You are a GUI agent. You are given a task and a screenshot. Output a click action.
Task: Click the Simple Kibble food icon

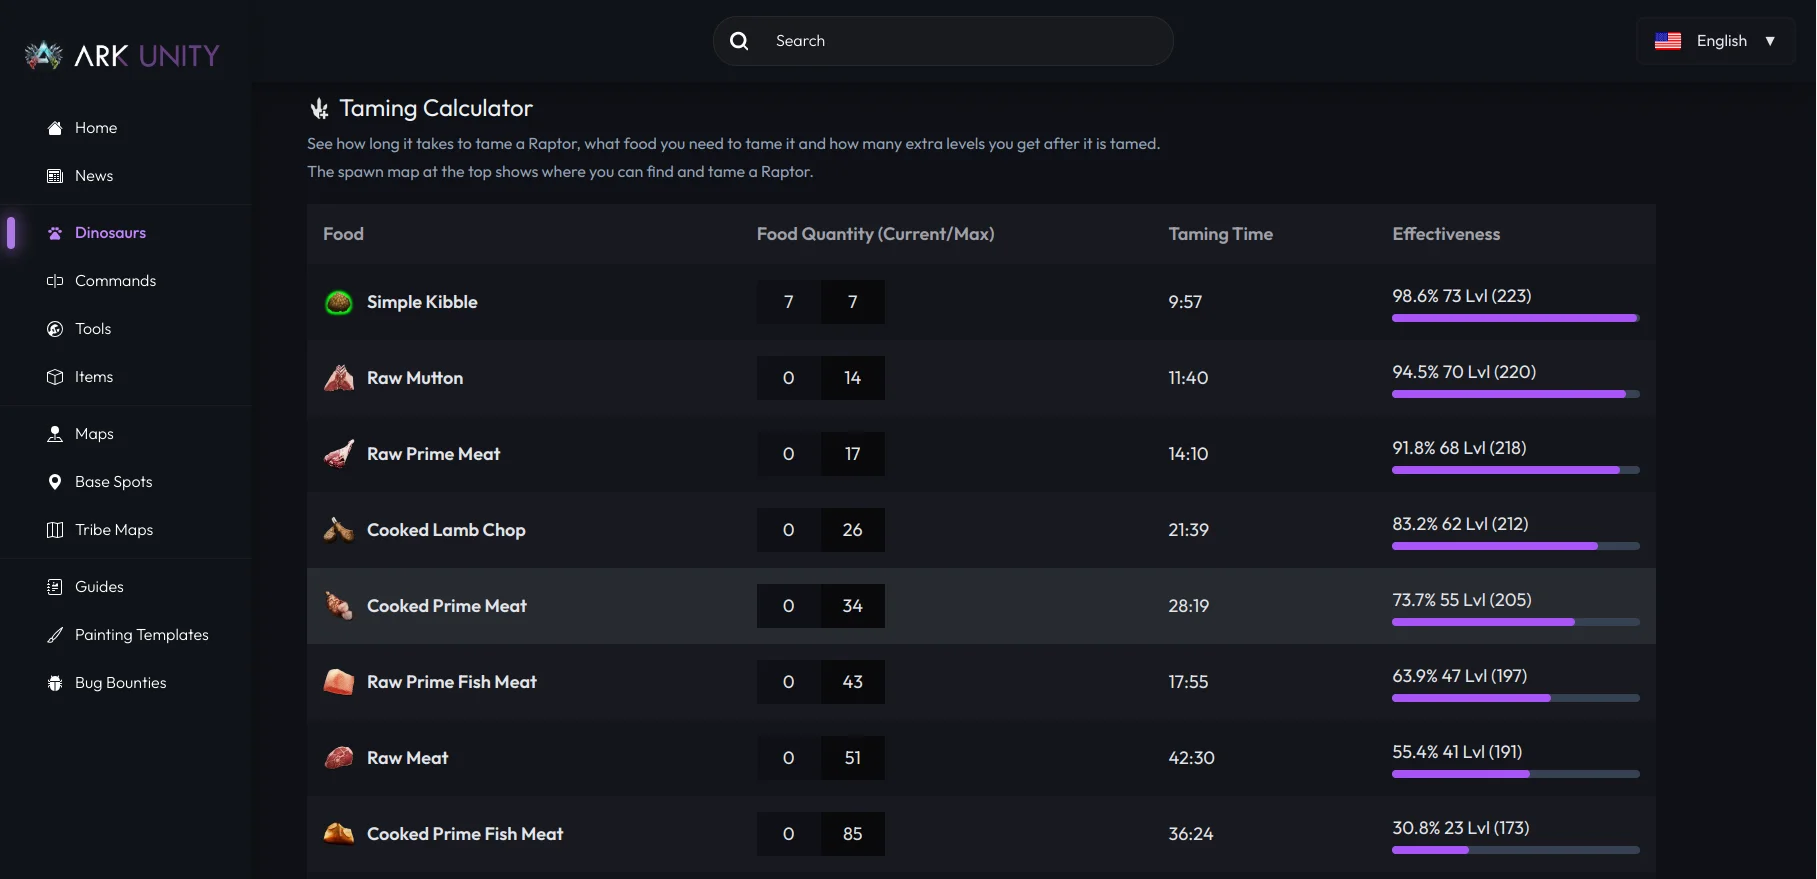coord(339,302)
